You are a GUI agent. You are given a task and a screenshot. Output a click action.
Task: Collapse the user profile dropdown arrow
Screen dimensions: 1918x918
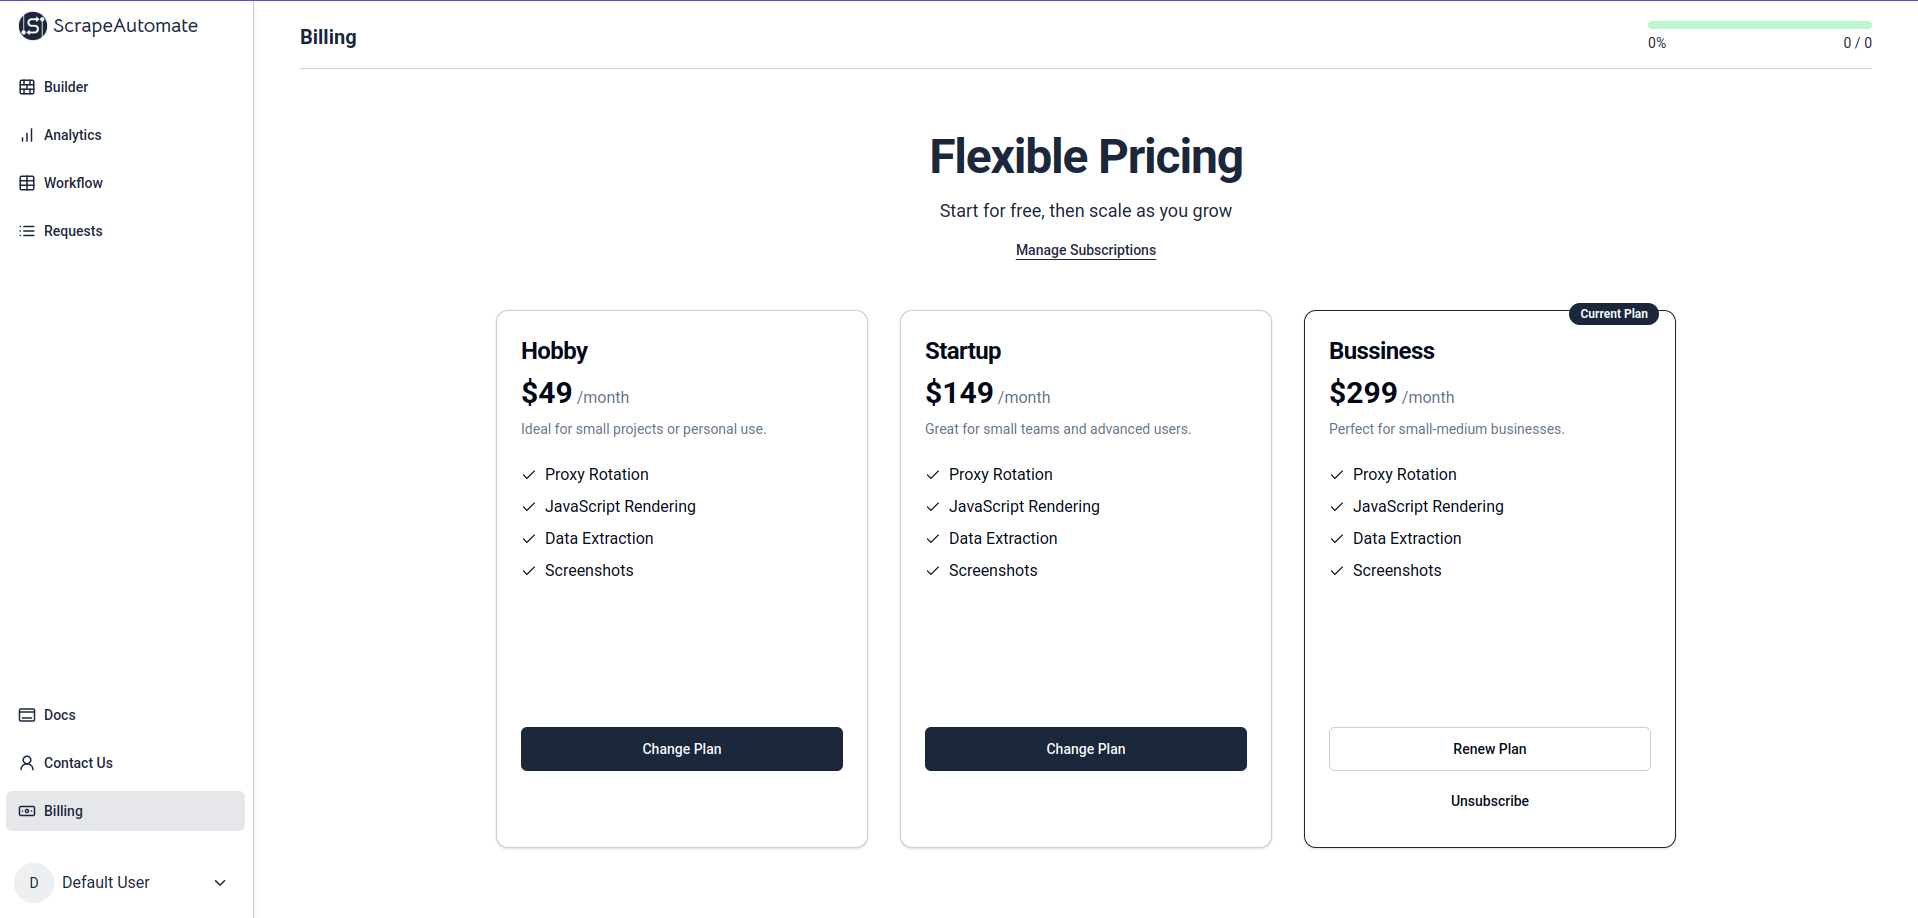220,883
